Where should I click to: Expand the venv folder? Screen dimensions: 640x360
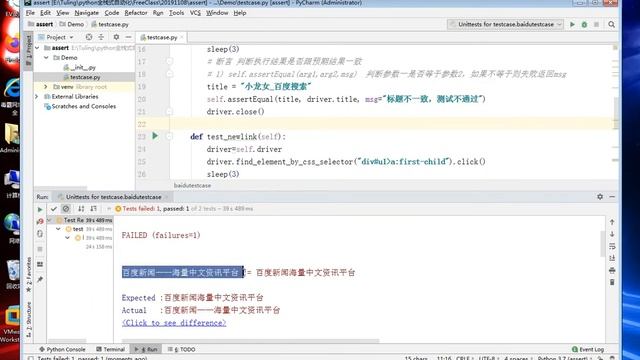(46, 87)
